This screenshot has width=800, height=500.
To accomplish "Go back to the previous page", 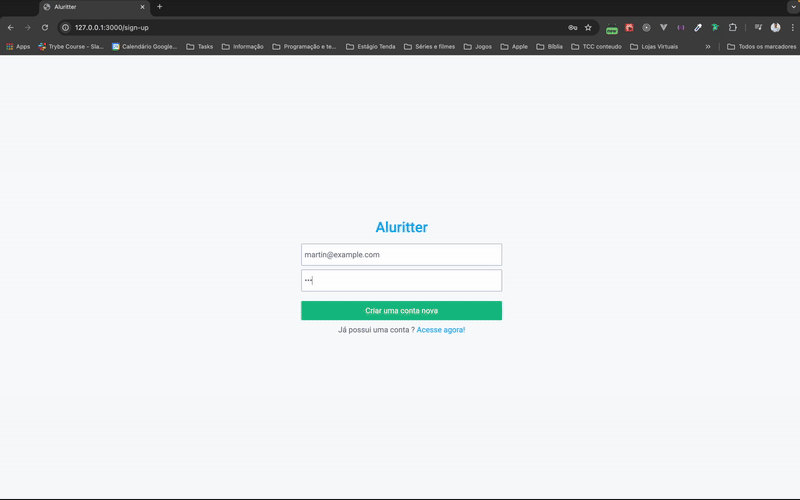I will coord(11,28).
